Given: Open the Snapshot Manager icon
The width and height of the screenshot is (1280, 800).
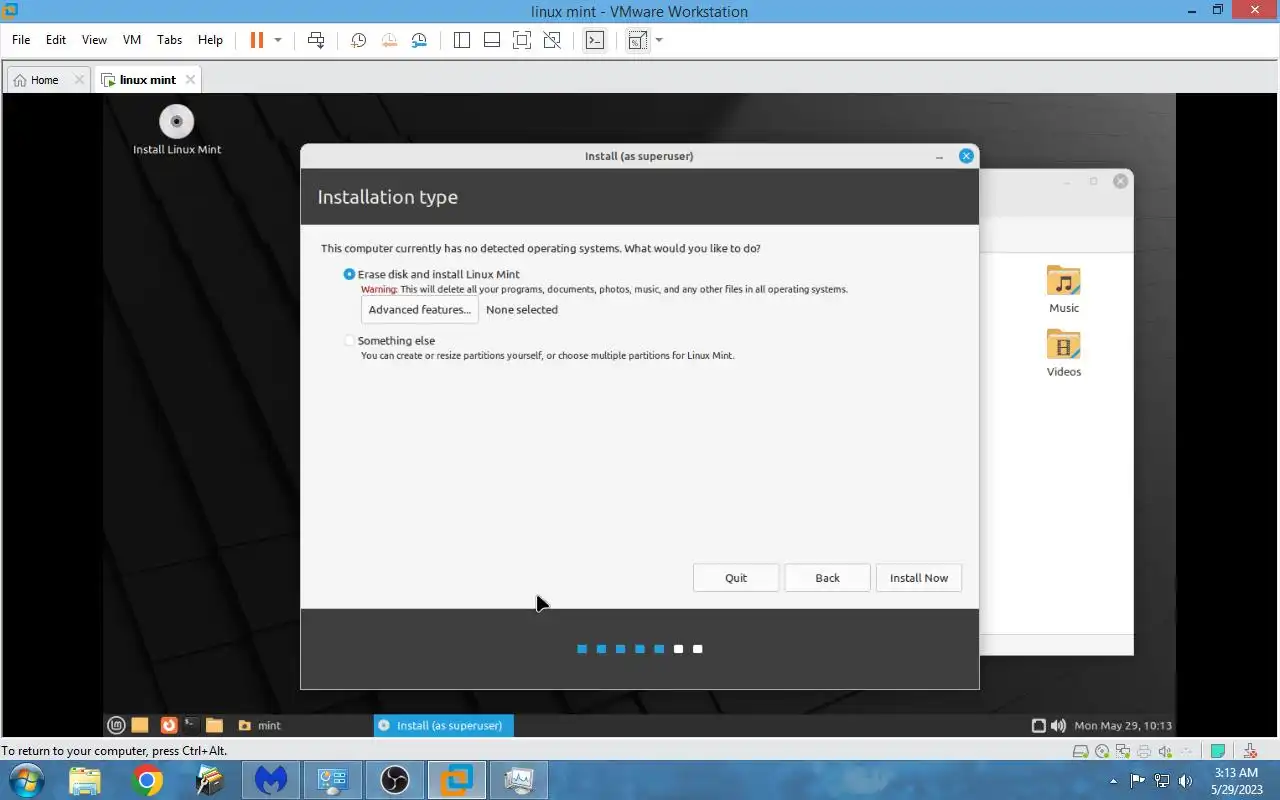Looking at the screenshot, I should (419, 40).
